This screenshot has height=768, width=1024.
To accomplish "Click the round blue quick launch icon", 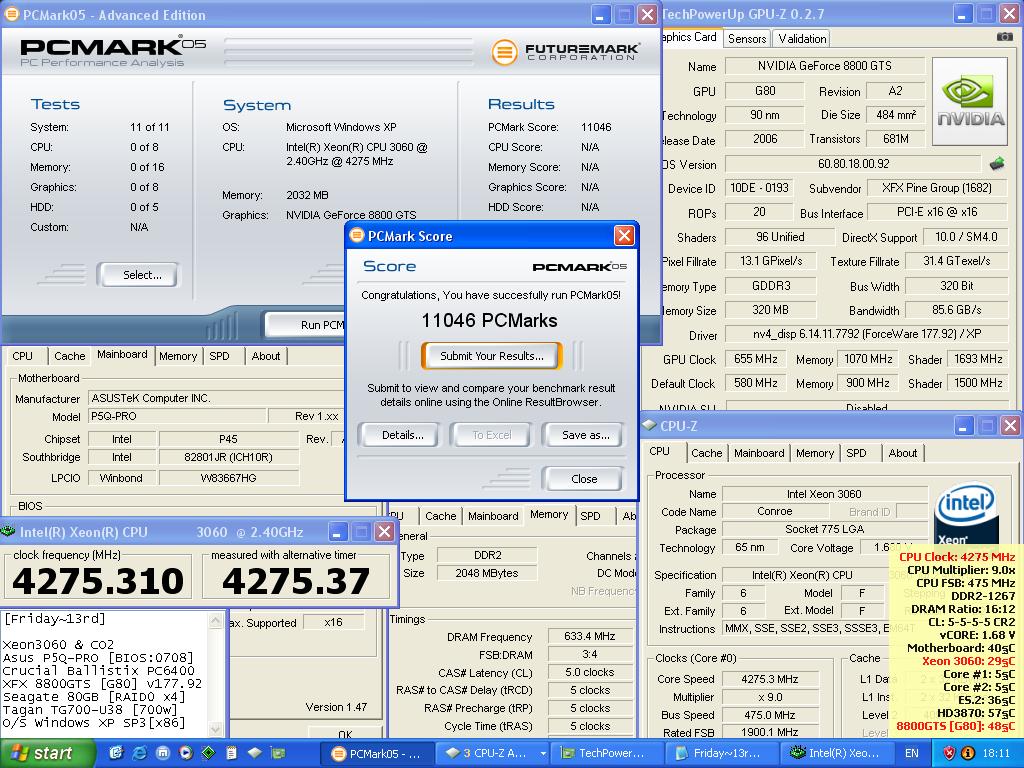I will (x=163, y=753).
